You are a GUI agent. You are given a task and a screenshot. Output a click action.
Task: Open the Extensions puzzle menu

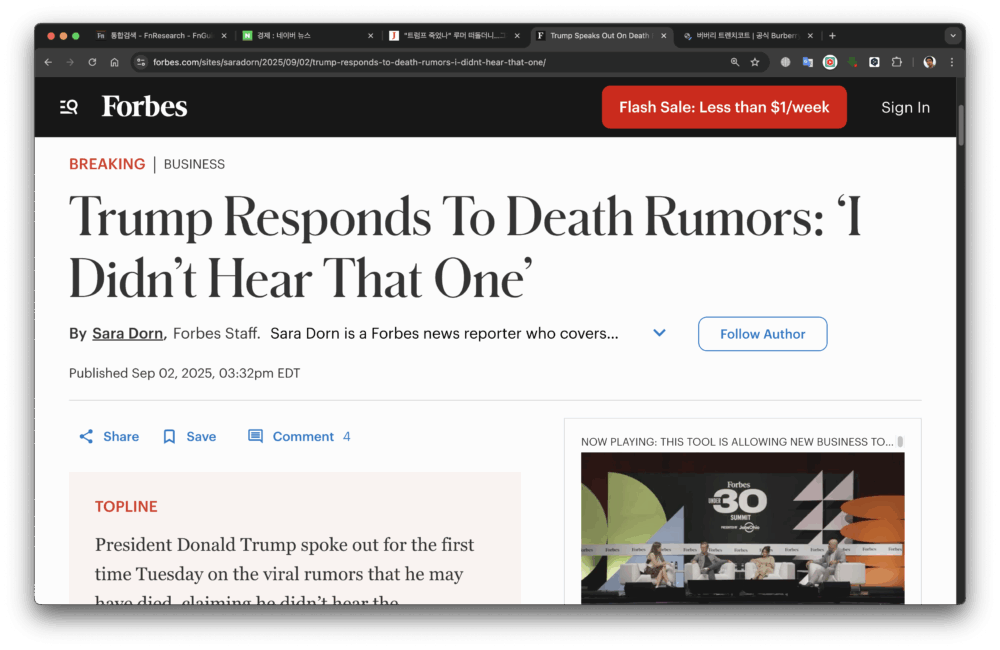coord(897,62)
